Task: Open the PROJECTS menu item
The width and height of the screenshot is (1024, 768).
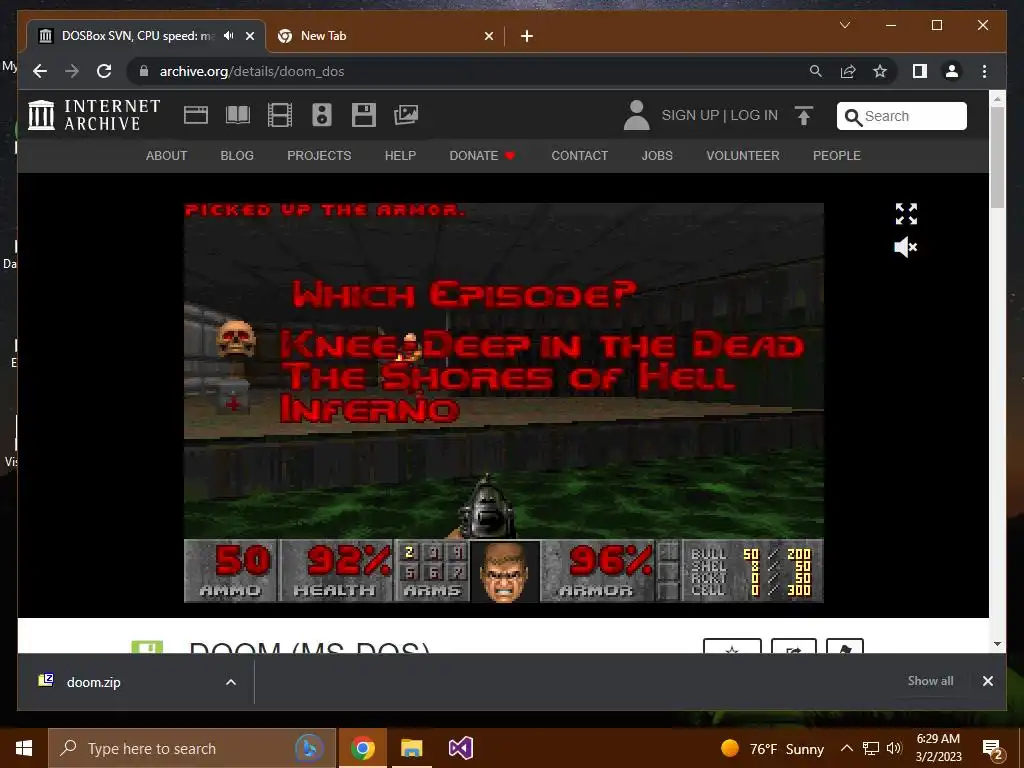Action: [x=319, y=155]
